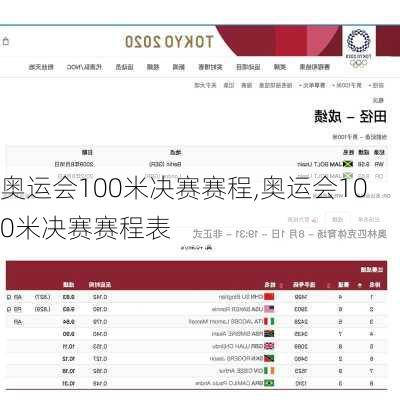Sort results by the 赛道 lane column arrow
The image size is (400, 400).
328,285
